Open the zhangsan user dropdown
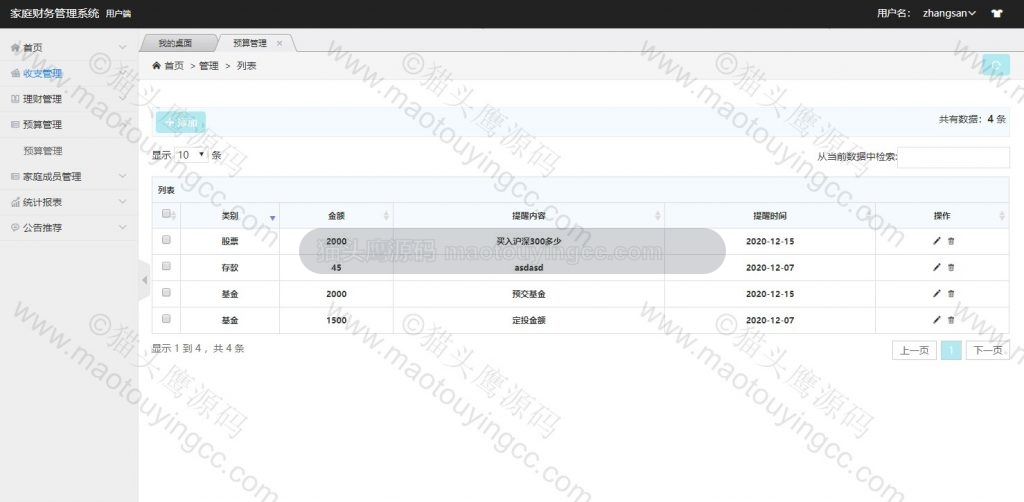Viewport: 1024px width, 502px height. tap(949, 13)
